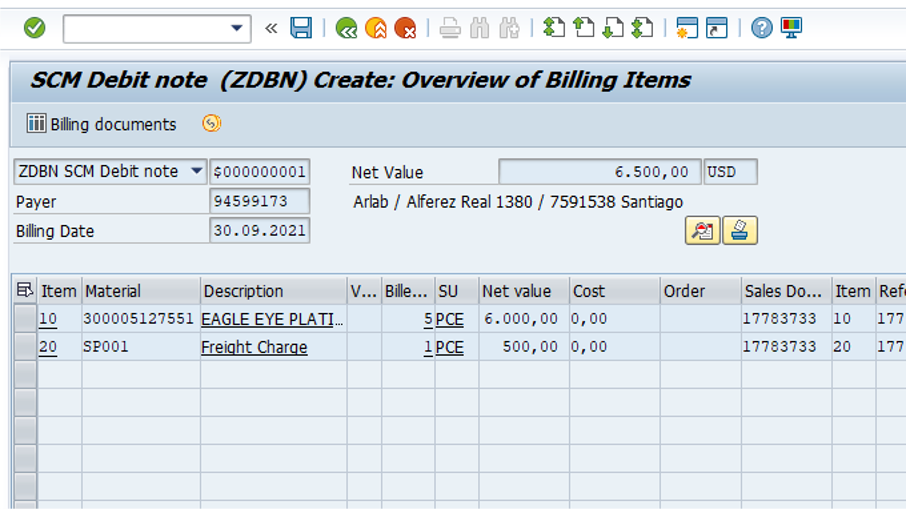Open EAGLE EYE PLATI... description link

point(272,319)
